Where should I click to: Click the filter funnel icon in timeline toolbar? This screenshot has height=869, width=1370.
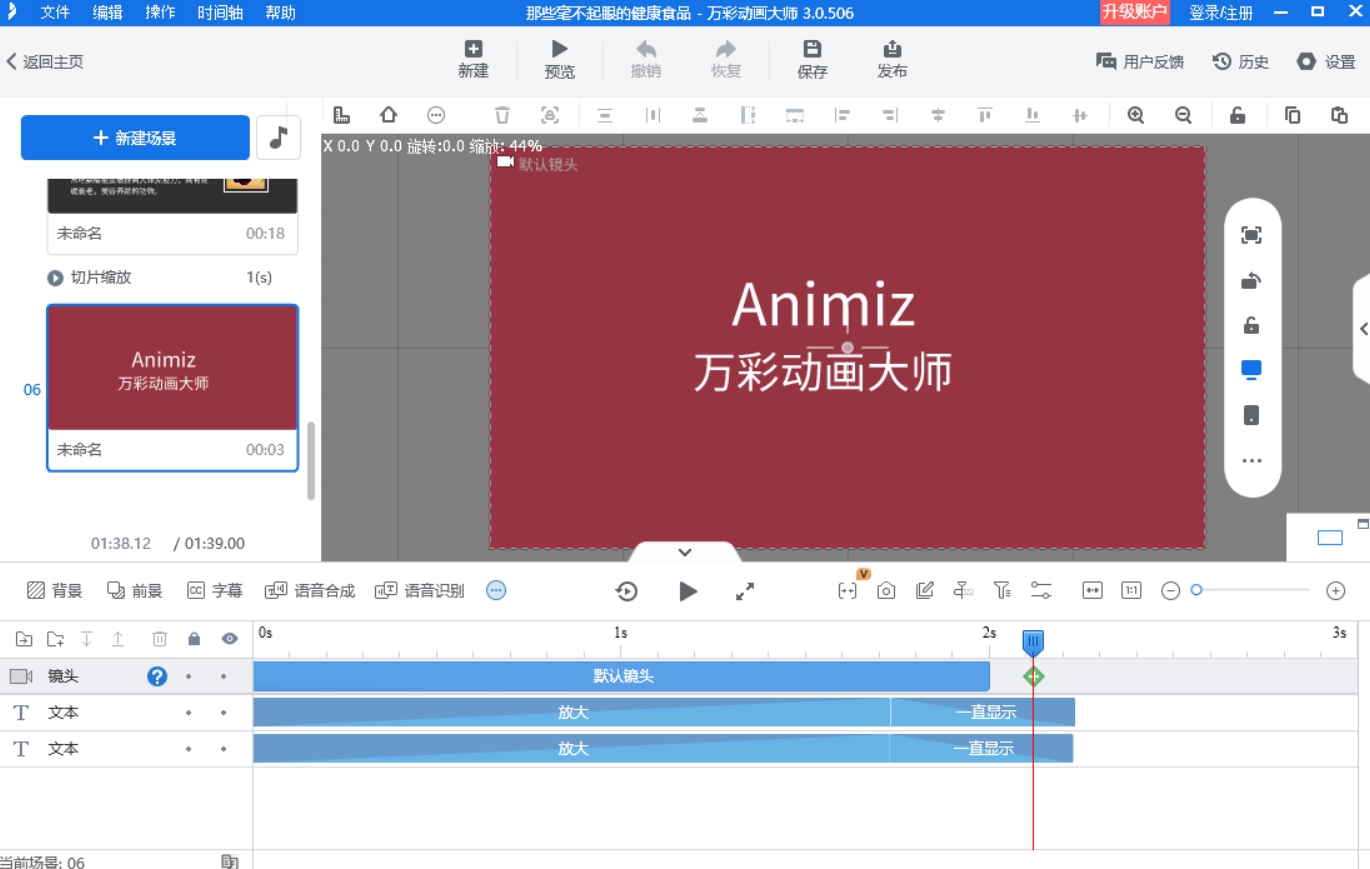pyautogui.click(x=1002, y=591)
